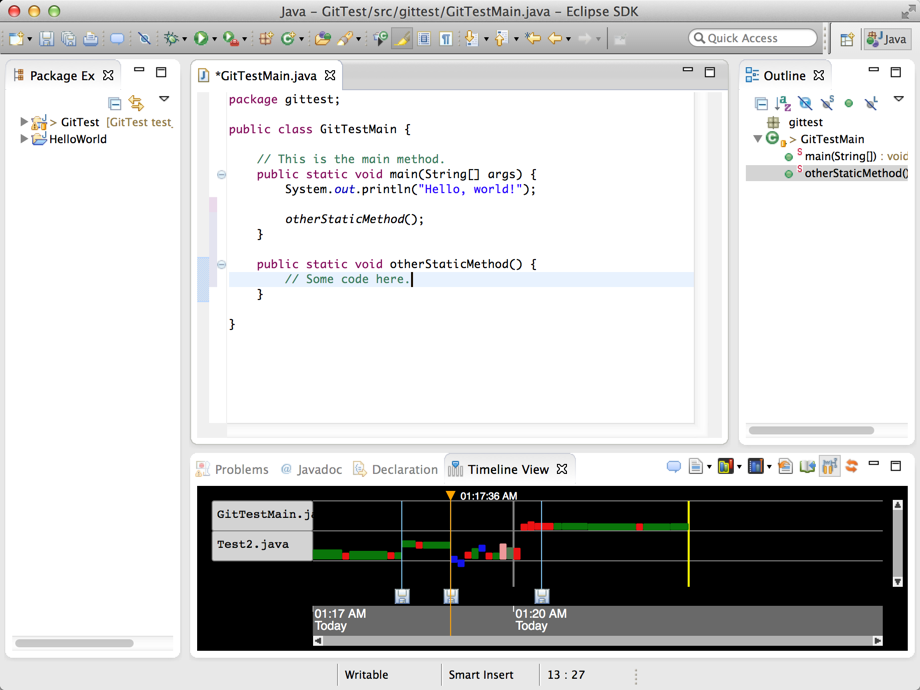920x690 pixels.
Task: Toggle Link with Editor in Package Explorer
Action: pos(136,103)
